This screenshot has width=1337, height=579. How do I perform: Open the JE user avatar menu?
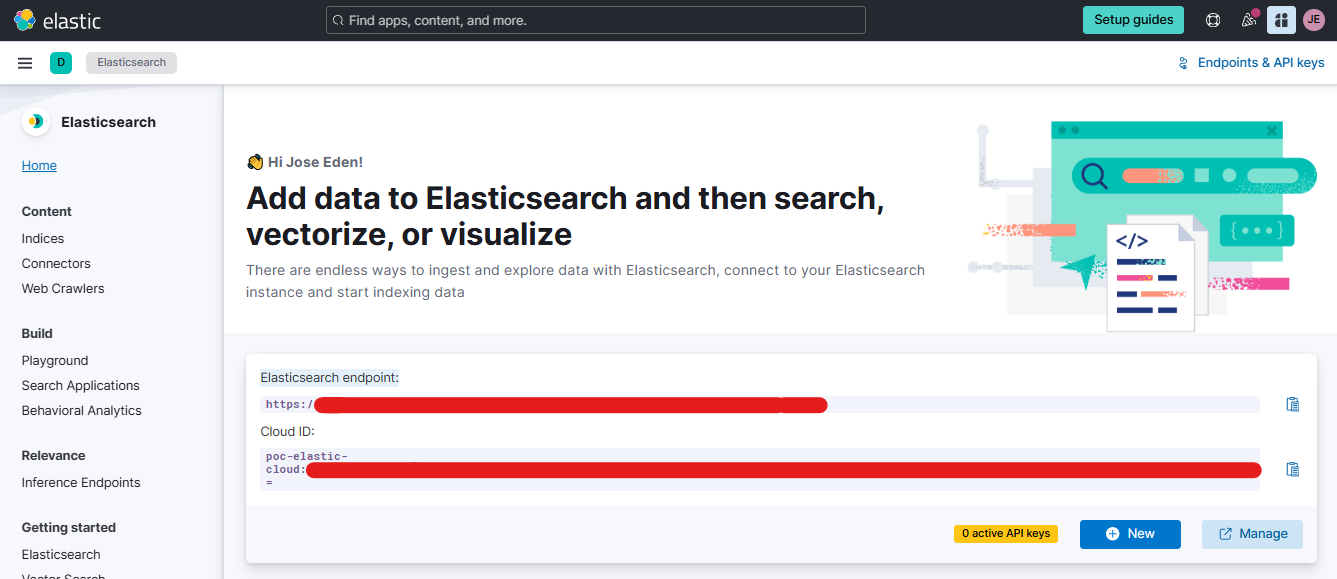(x=1313, y=20)
